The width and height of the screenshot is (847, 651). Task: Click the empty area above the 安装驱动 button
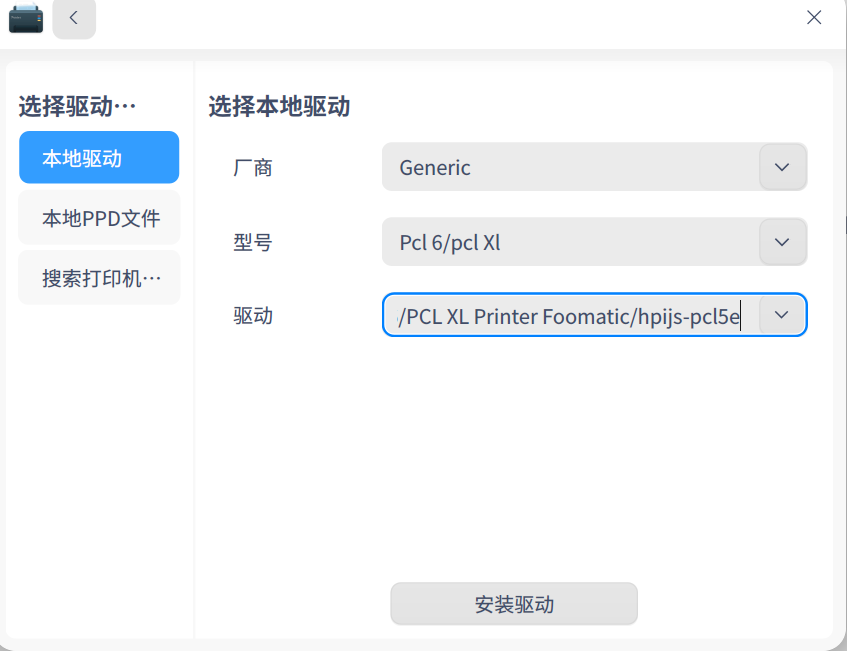tap(513, 459)
